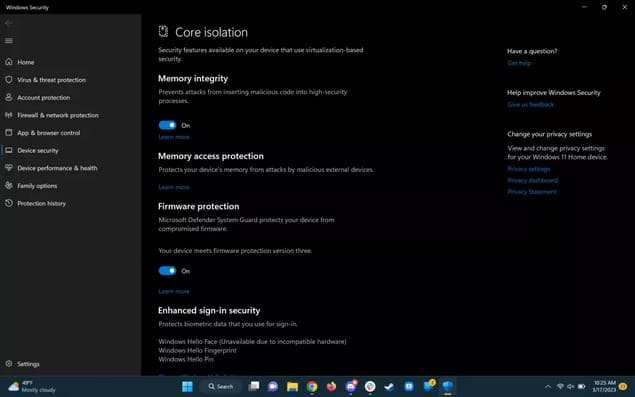Open Teams icon with notification badge
The image size is (635, 397).
click(351, 386)
